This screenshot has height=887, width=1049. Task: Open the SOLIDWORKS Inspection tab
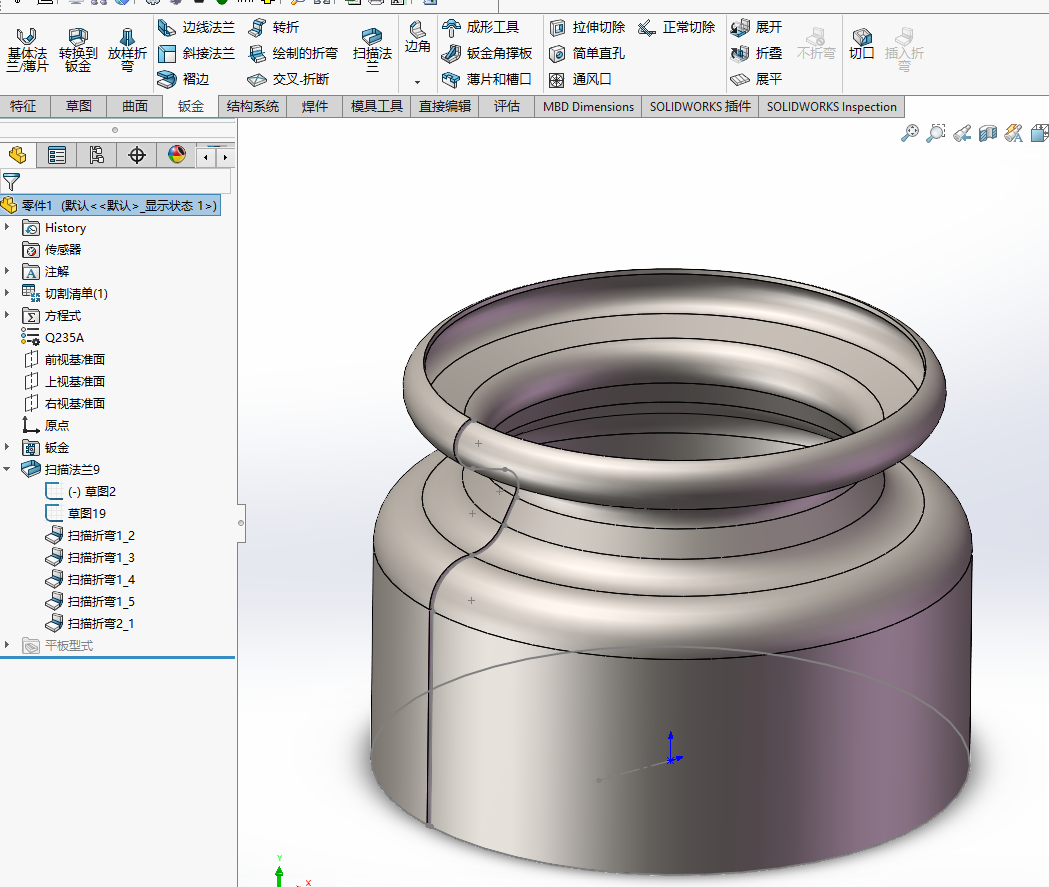832,106
